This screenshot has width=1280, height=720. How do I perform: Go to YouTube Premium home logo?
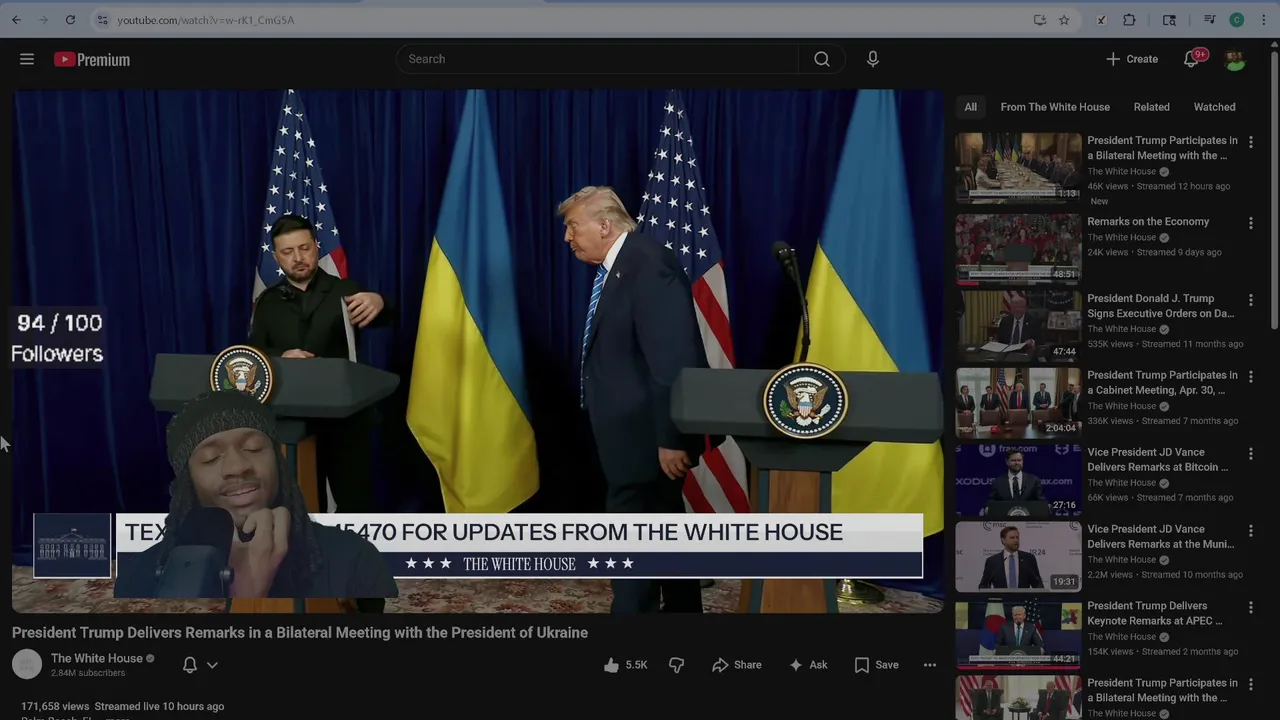pyautogui.click(x=92, y=60)
